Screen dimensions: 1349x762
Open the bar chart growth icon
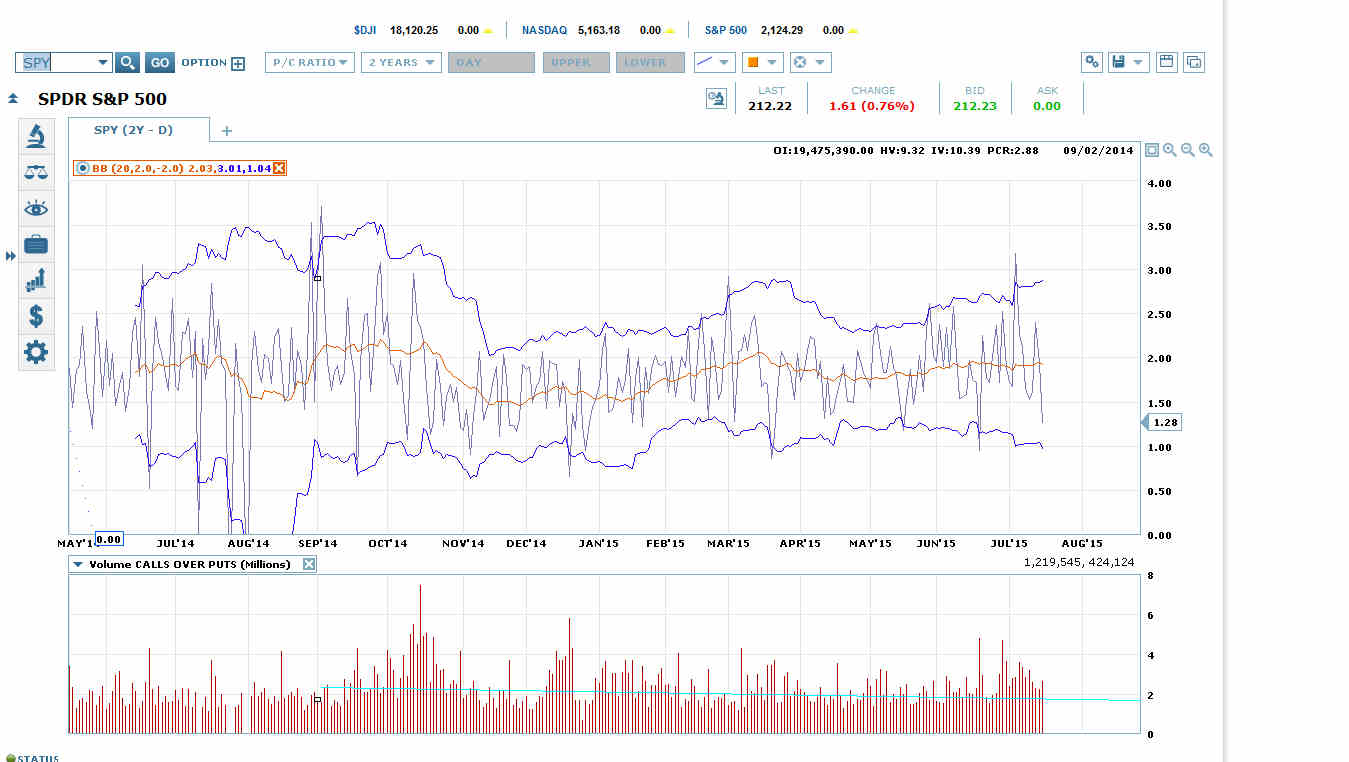click(36, 280)
